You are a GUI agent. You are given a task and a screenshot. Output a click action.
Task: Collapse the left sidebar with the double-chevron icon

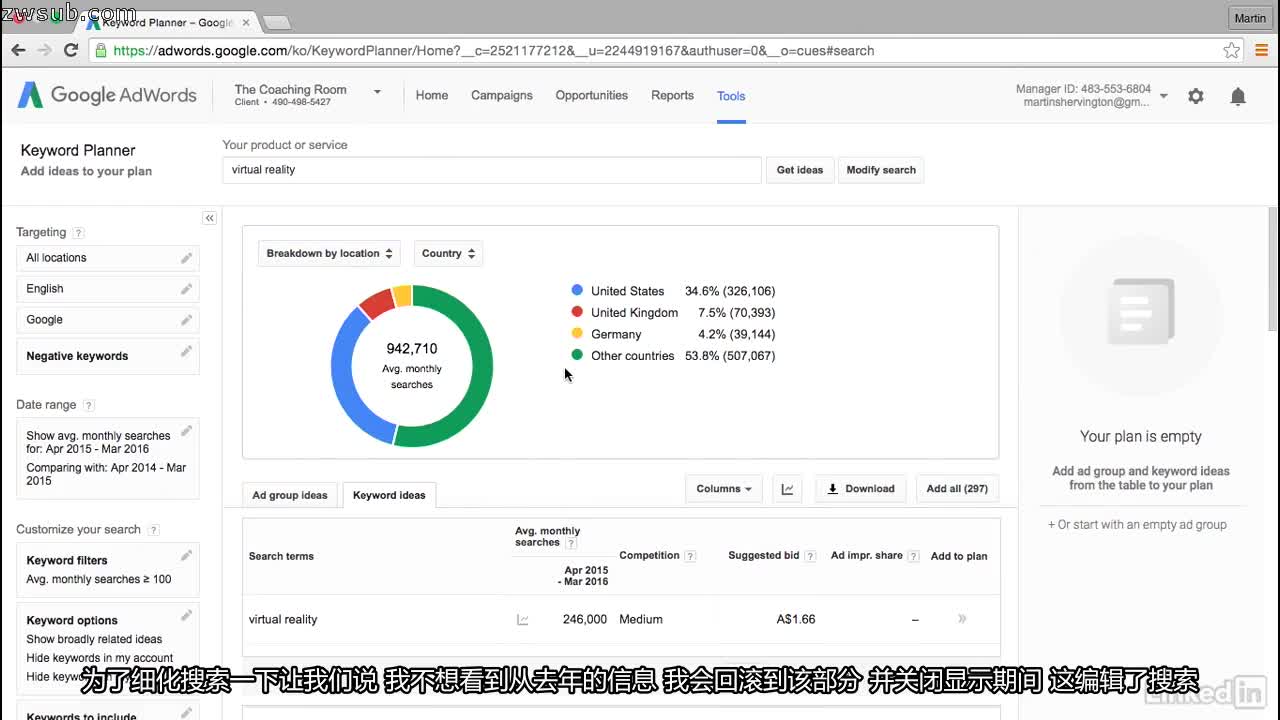click(x=209, y=218)
